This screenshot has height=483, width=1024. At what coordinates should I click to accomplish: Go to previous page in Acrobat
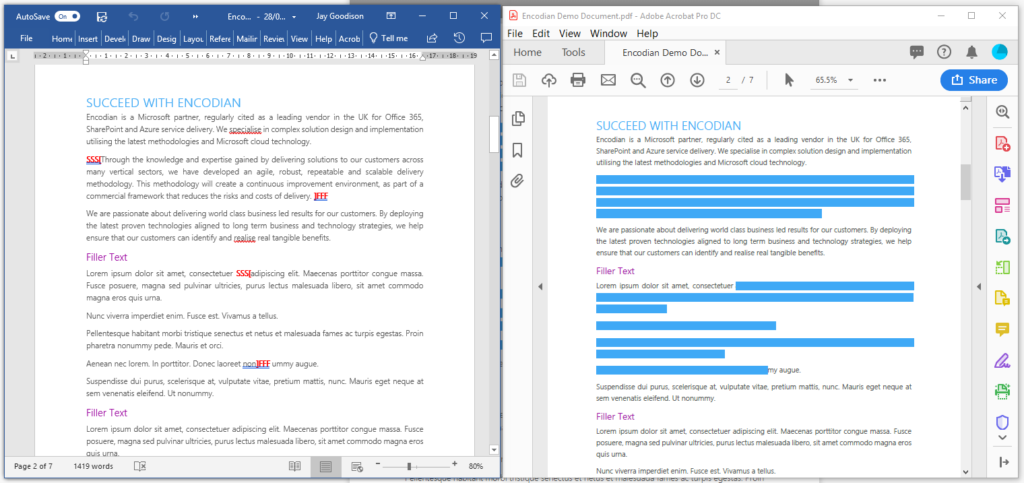[x=667, y=80]
